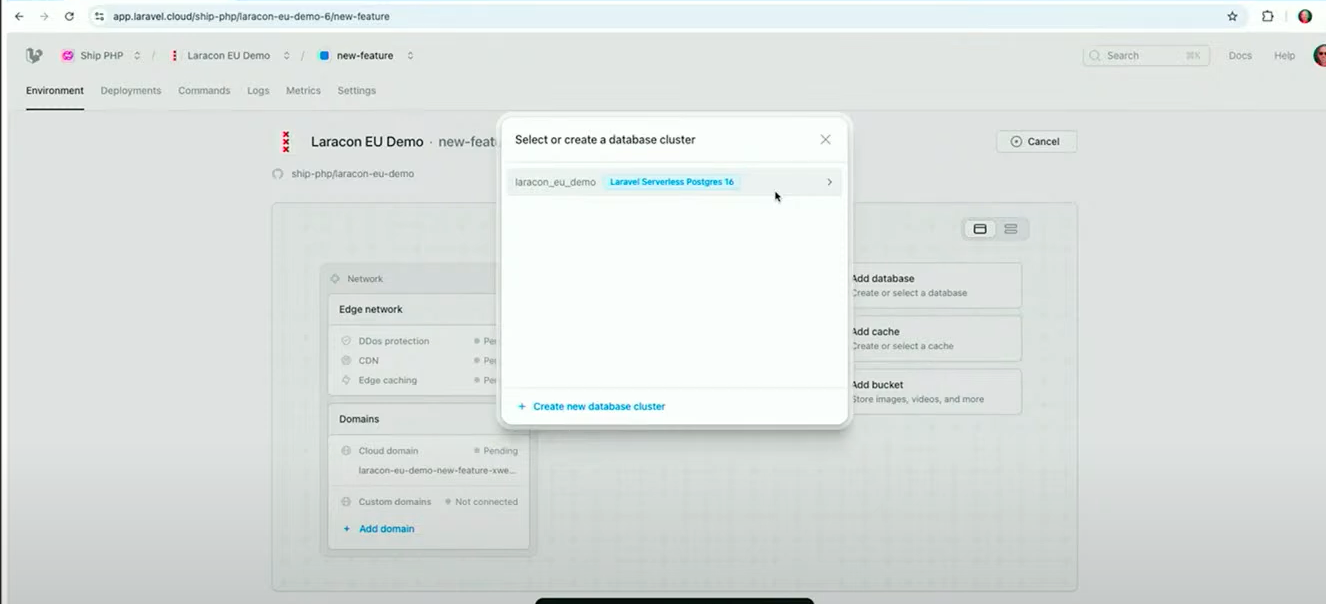Click the Cancel button
This screenshot has height=604, width=1326.
coord(1036,141)
